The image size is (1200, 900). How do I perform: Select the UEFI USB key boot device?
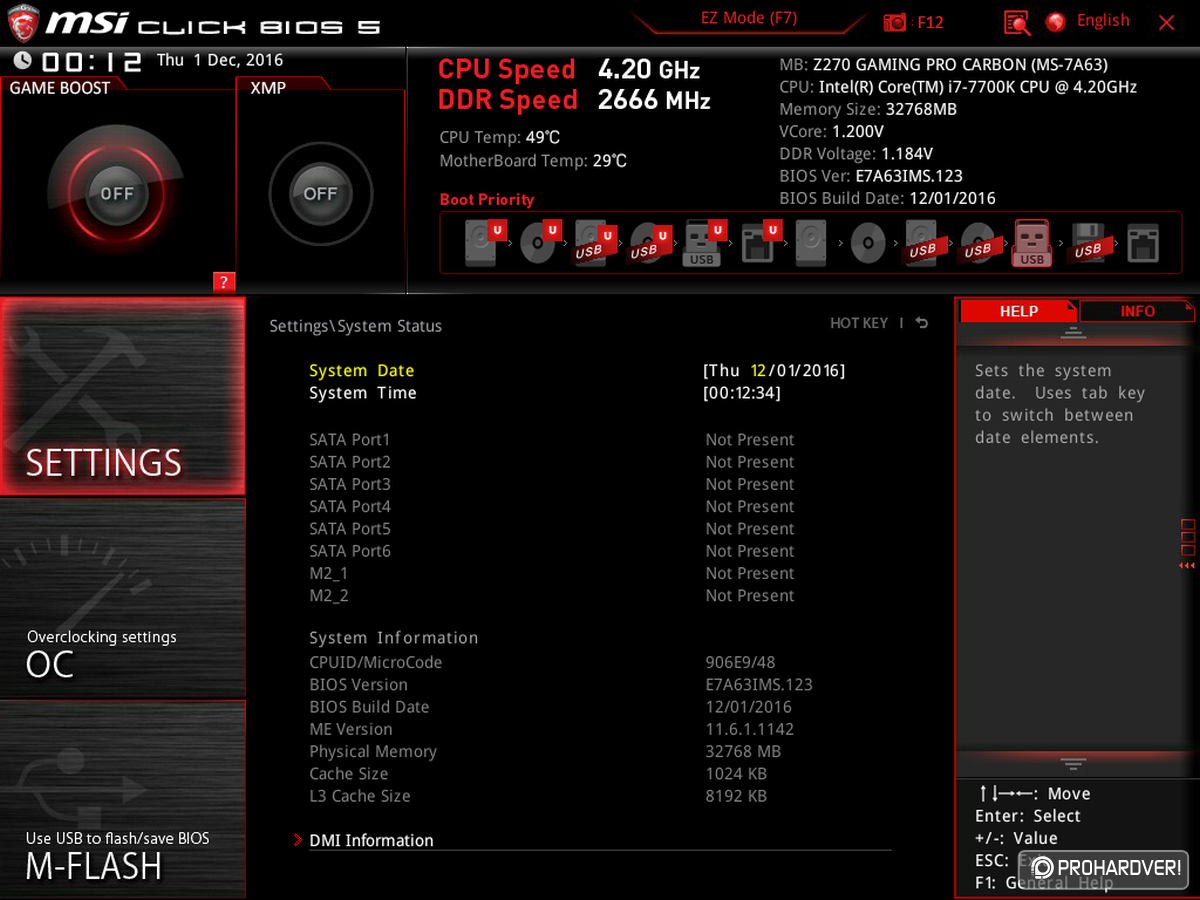click(x=703, y=243)
